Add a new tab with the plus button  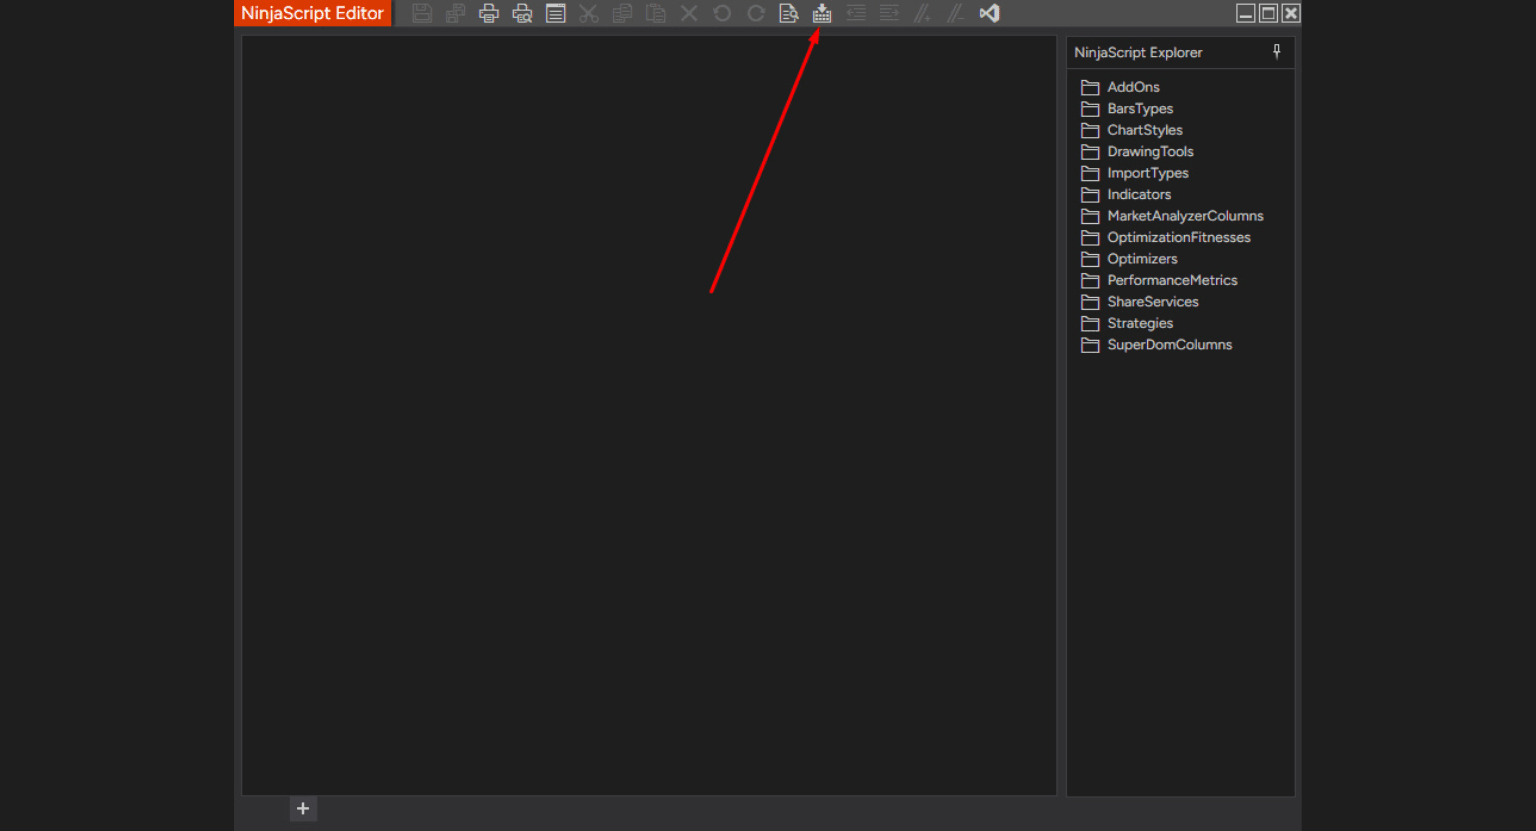click(303, 808)
